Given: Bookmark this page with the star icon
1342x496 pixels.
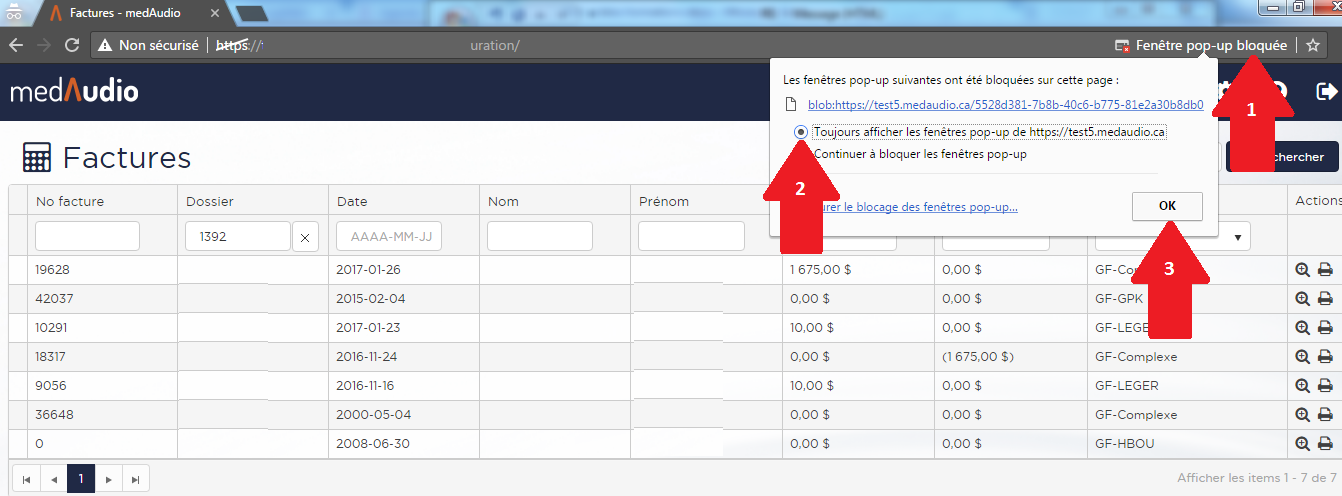Looking at the screenshot, I should tap(1313, 45).
